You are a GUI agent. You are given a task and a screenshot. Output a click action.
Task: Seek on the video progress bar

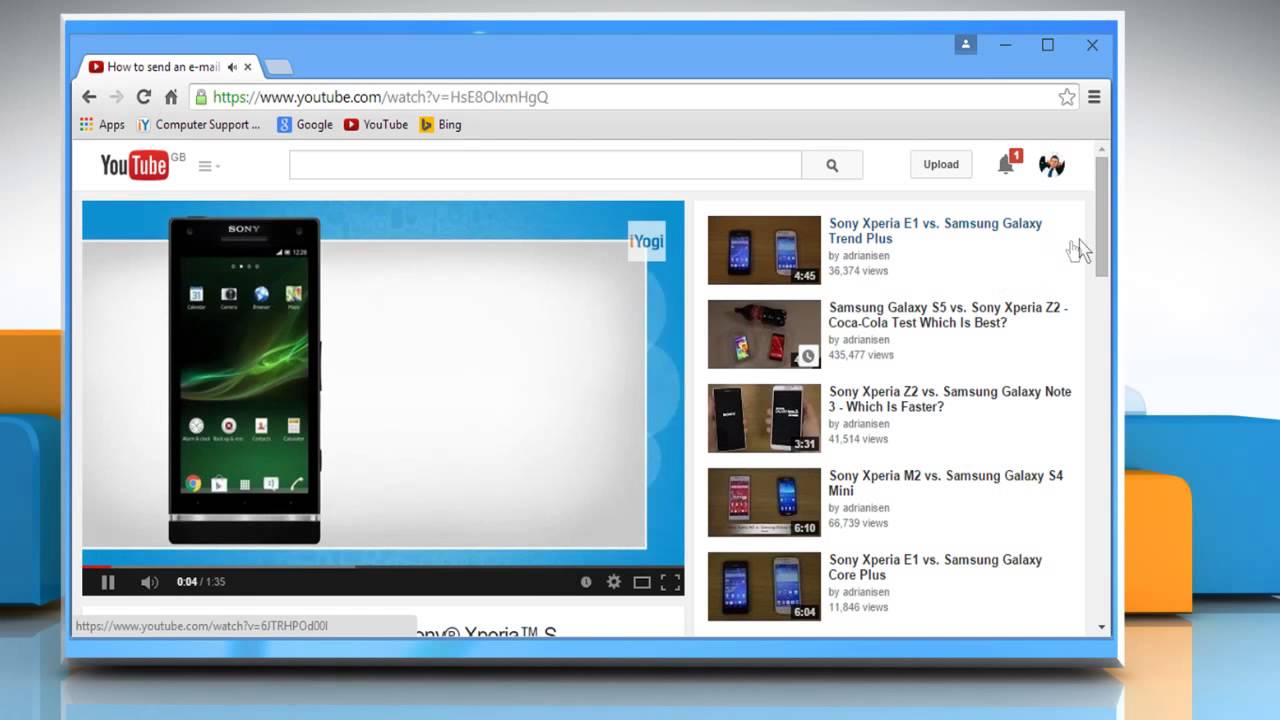click(x=383, y=565)
